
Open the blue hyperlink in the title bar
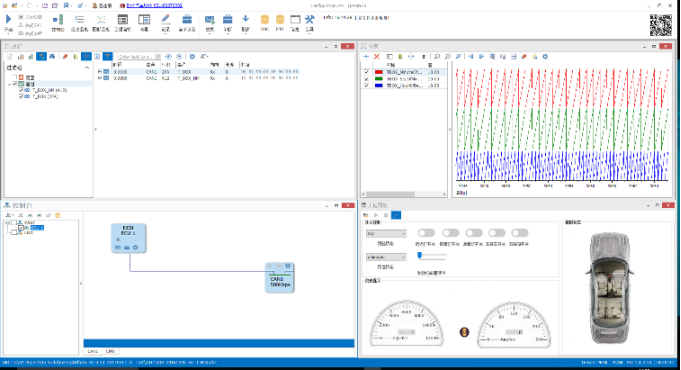154,6
